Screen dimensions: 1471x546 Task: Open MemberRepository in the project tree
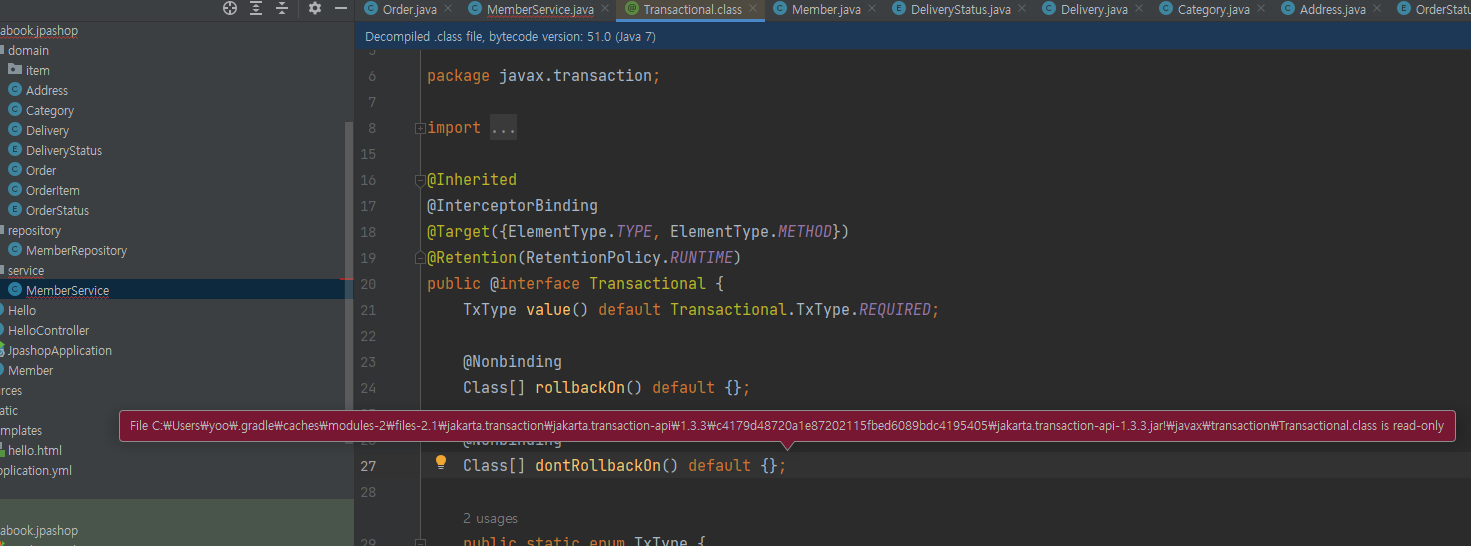[x=76, y=250]
